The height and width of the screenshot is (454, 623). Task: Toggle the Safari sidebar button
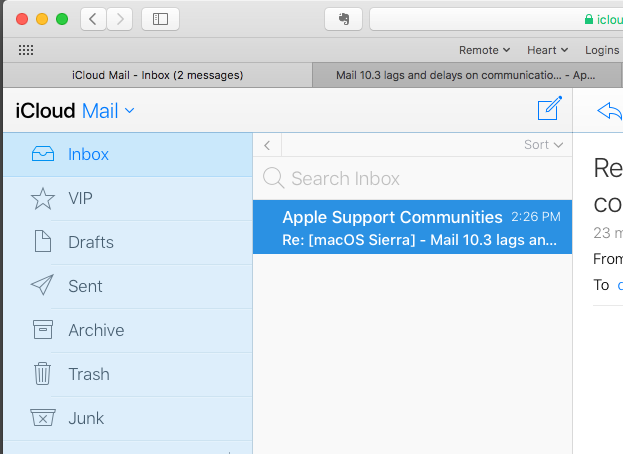pos(161,19)
